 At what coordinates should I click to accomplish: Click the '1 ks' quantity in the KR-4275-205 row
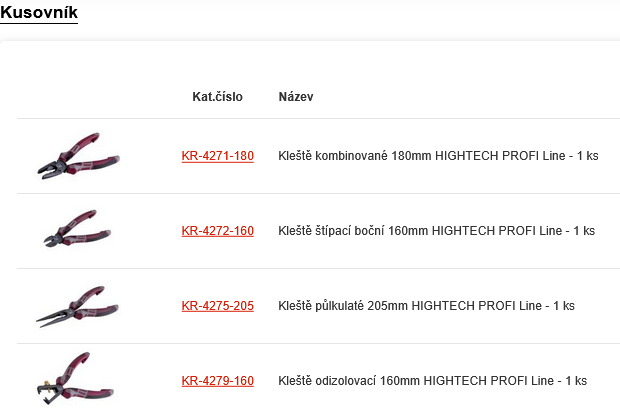562,306
